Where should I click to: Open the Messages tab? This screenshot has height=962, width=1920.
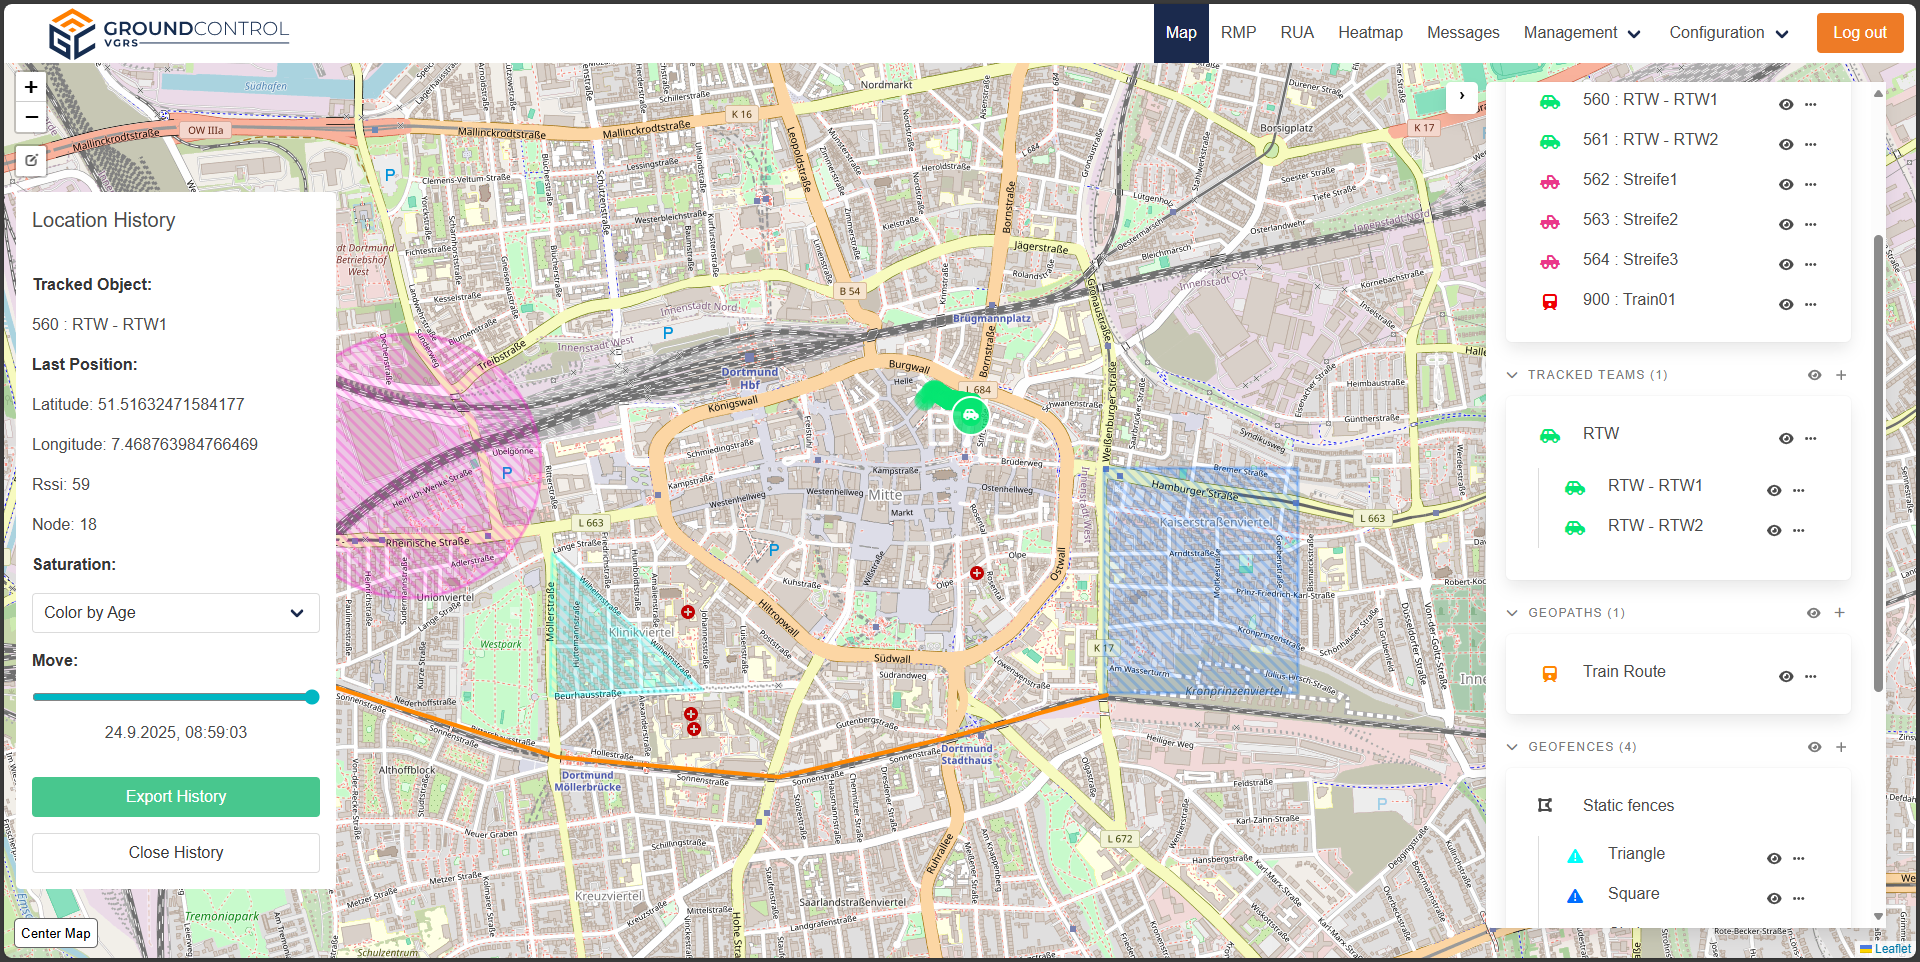click(x=1462, y=33)
